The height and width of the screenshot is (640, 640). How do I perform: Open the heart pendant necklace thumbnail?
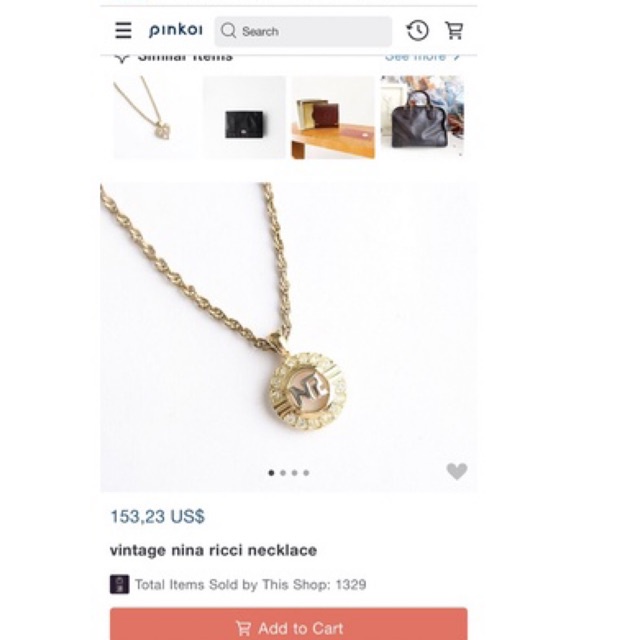pyautogui.click(x=155, y=117)
